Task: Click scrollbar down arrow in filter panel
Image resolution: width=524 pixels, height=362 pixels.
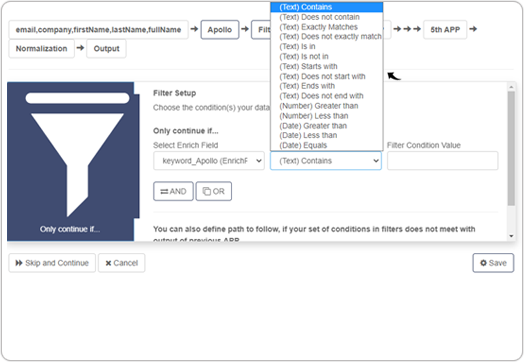Action: pyautogui.click(x=511, y=236)
